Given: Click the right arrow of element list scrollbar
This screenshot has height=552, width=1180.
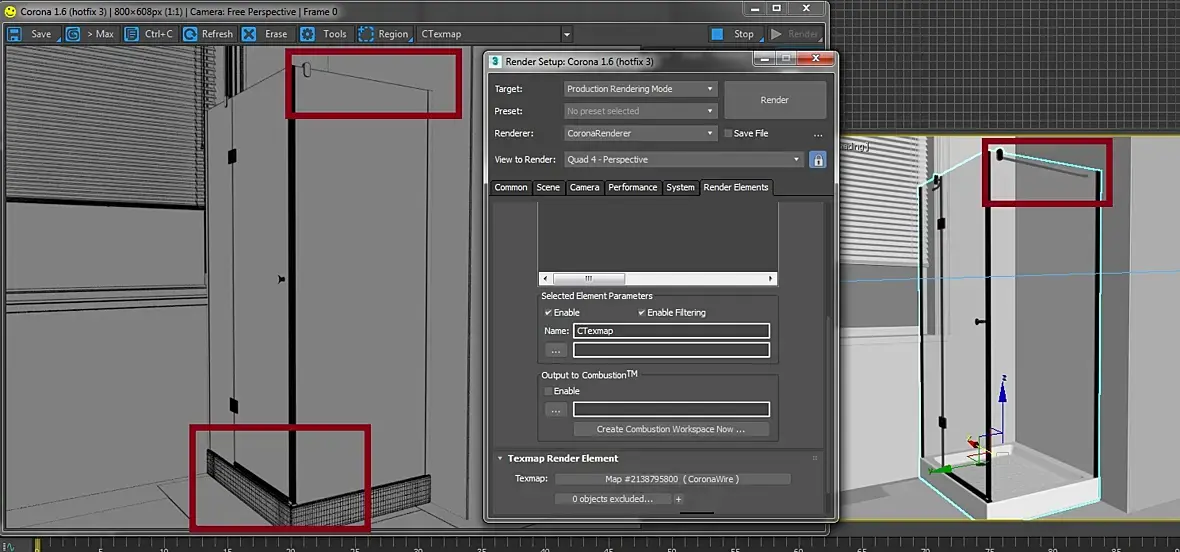Looking at the screenshot, I should (771, 278).
